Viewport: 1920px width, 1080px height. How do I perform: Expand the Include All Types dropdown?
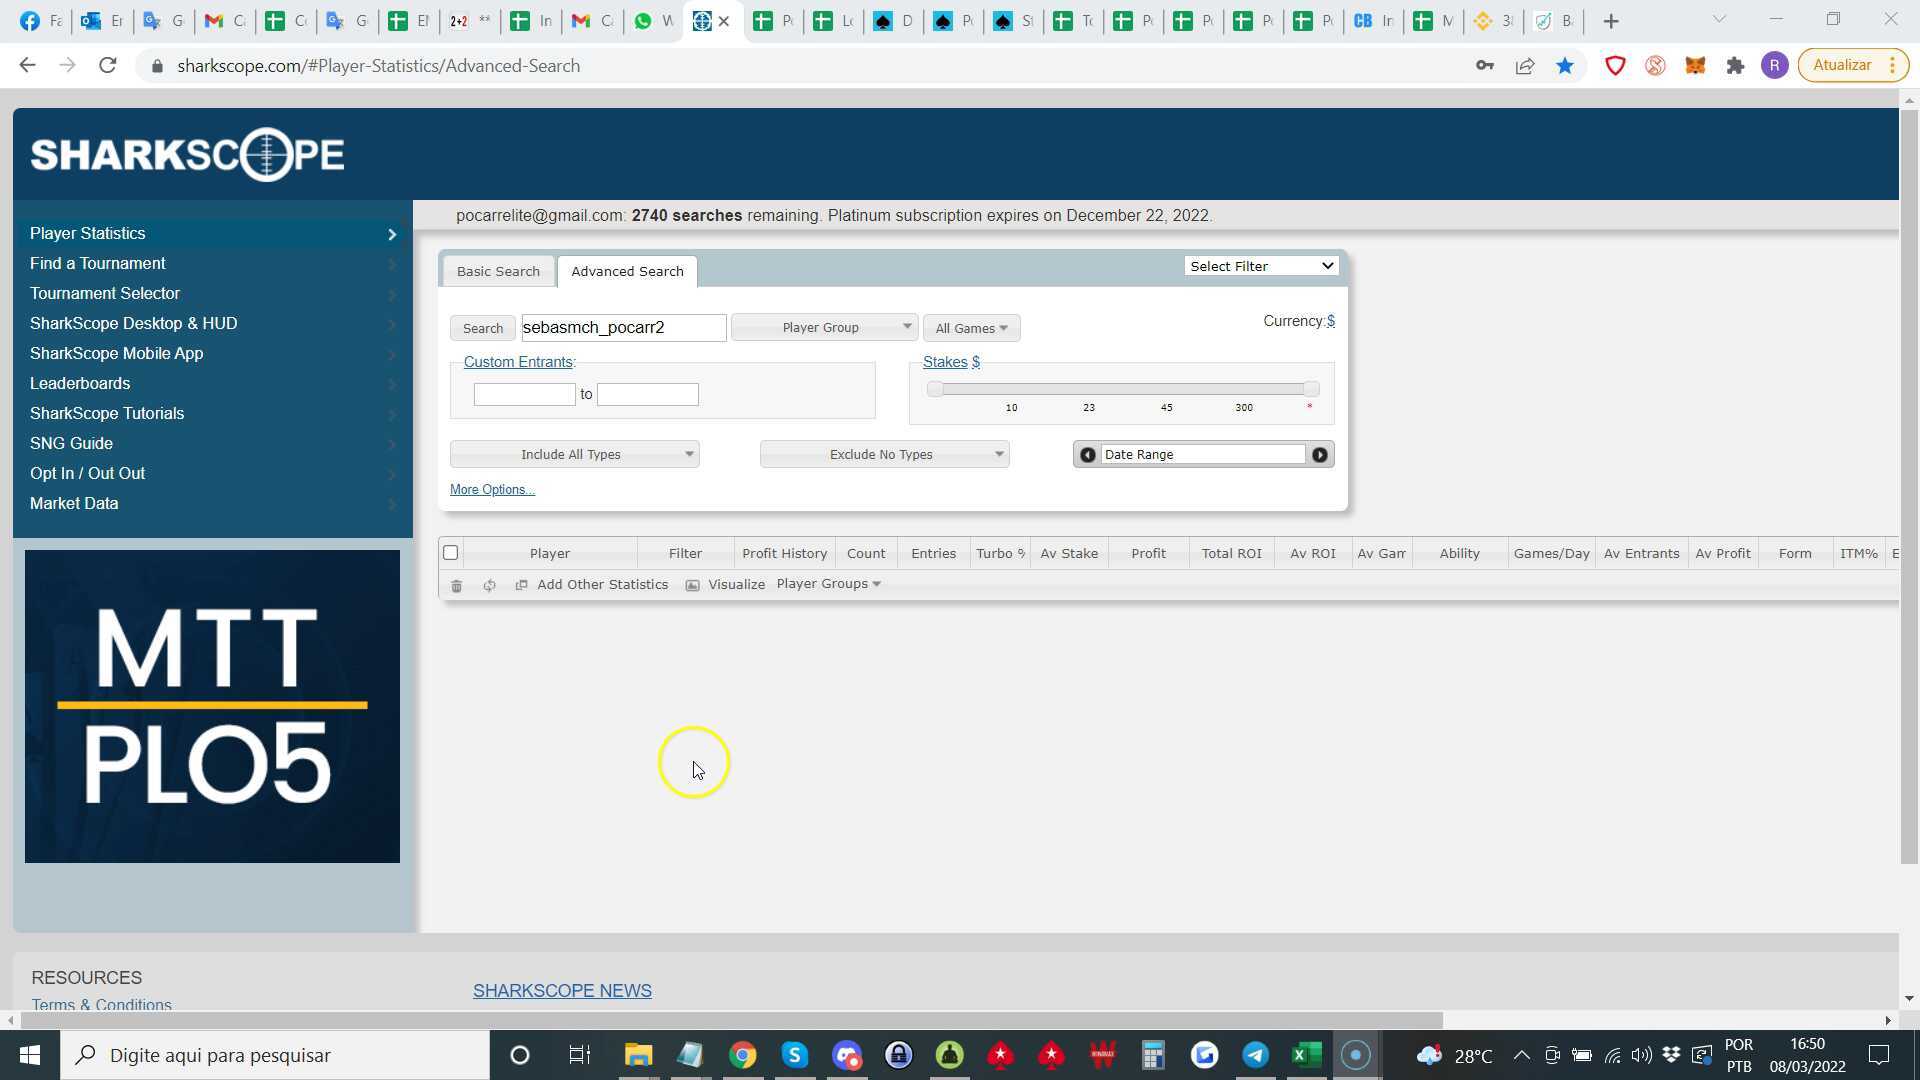(x=574, y=454)
